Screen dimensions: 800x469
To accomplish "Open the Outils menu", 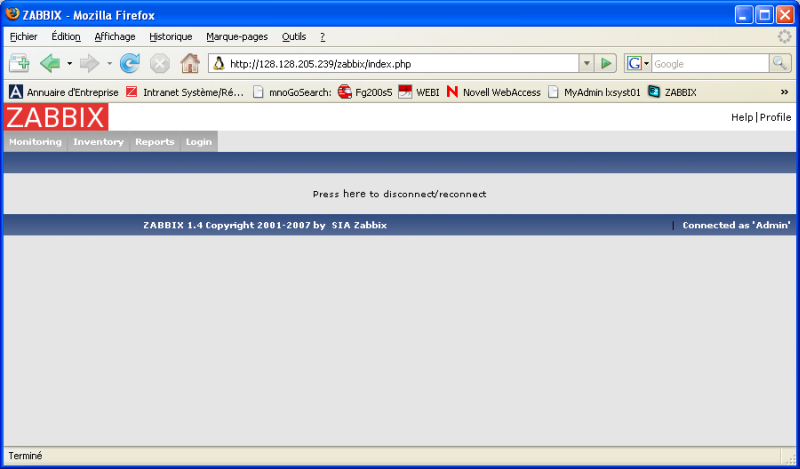I will [x=294, y=37].
